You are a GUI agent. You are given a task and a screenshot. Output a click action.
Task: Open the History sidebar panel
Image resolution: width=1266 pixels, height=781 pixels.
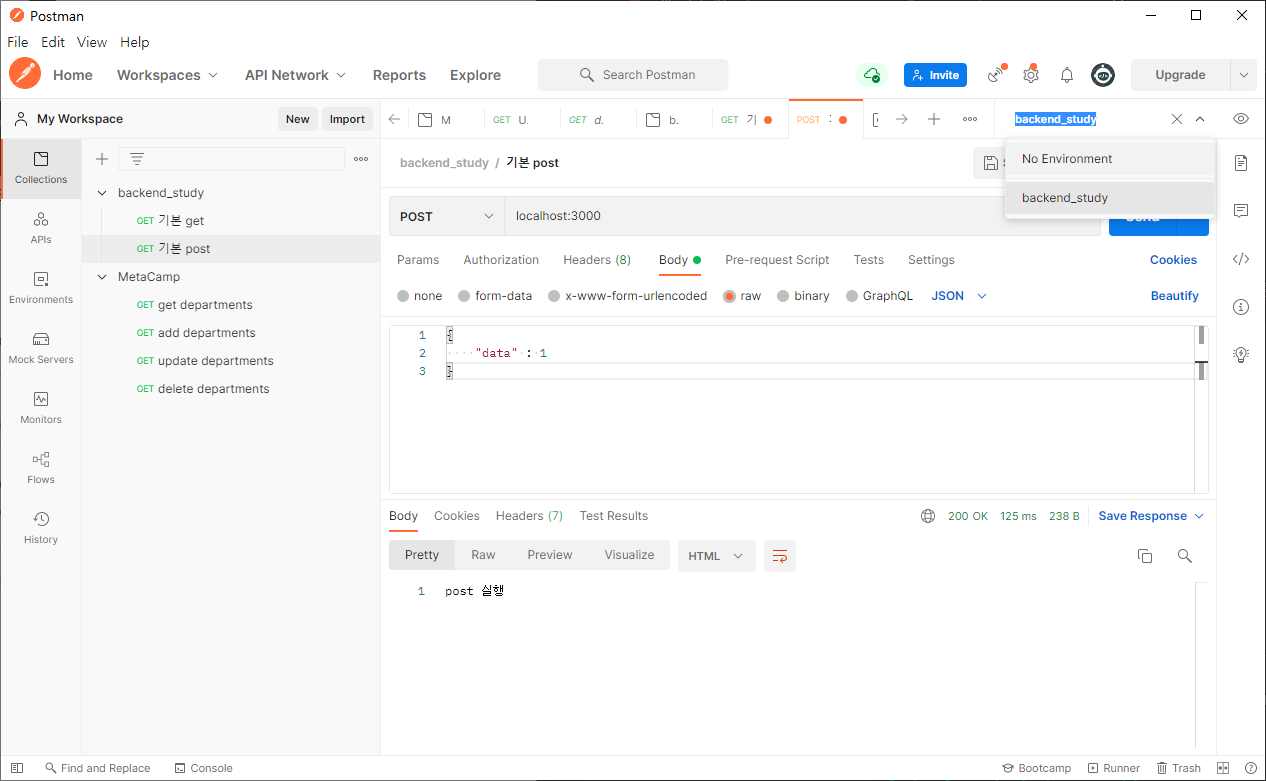pos(41,528)
